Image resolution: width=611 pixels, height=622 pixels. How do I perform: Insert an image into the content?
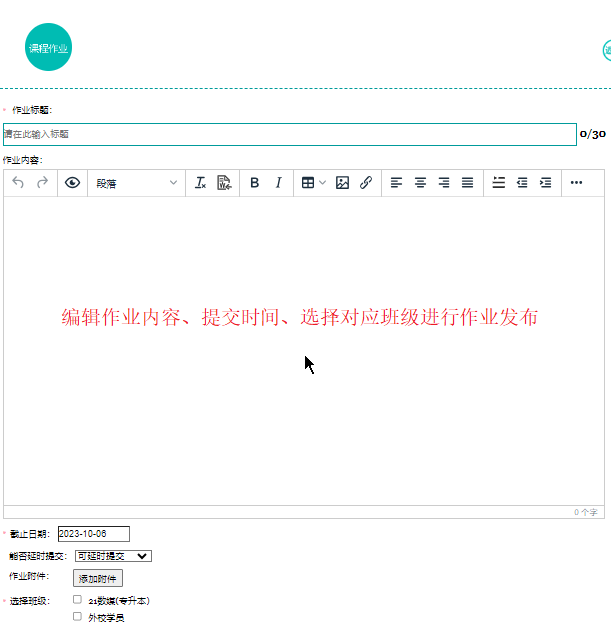pos(342,183)
